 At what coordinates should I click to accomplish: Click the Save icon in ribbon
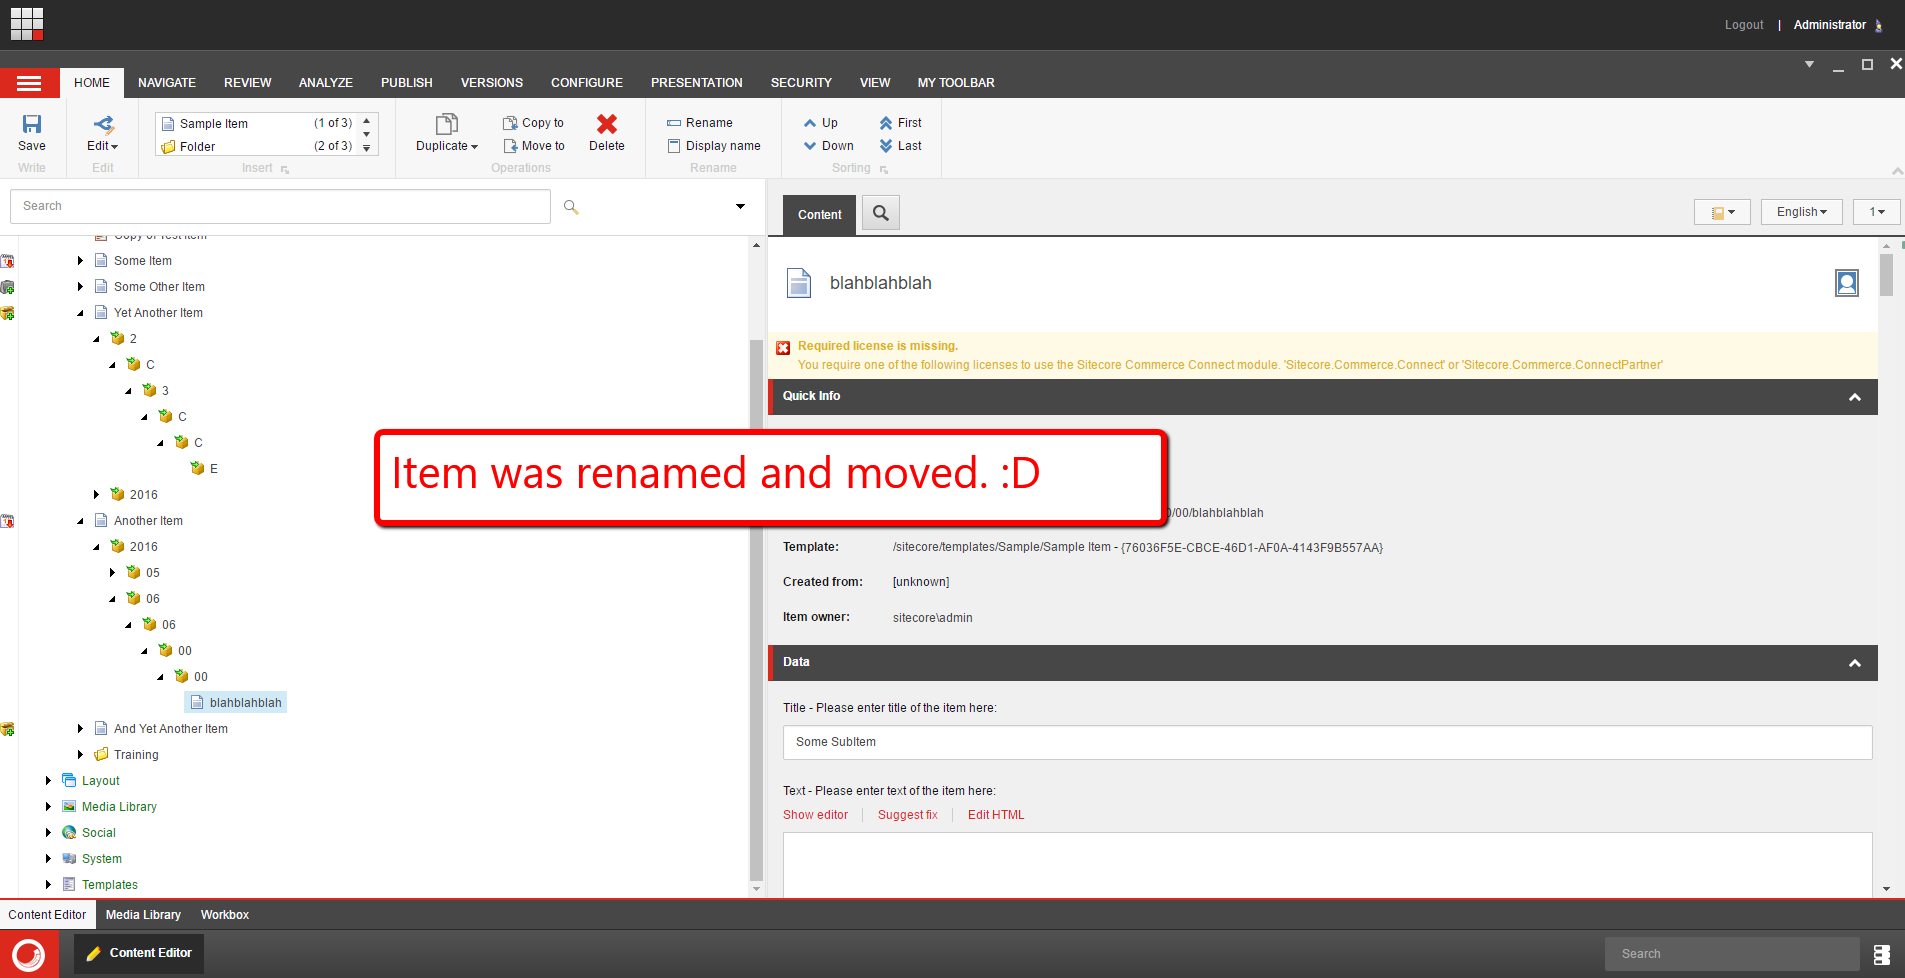[x=32, y=125]
